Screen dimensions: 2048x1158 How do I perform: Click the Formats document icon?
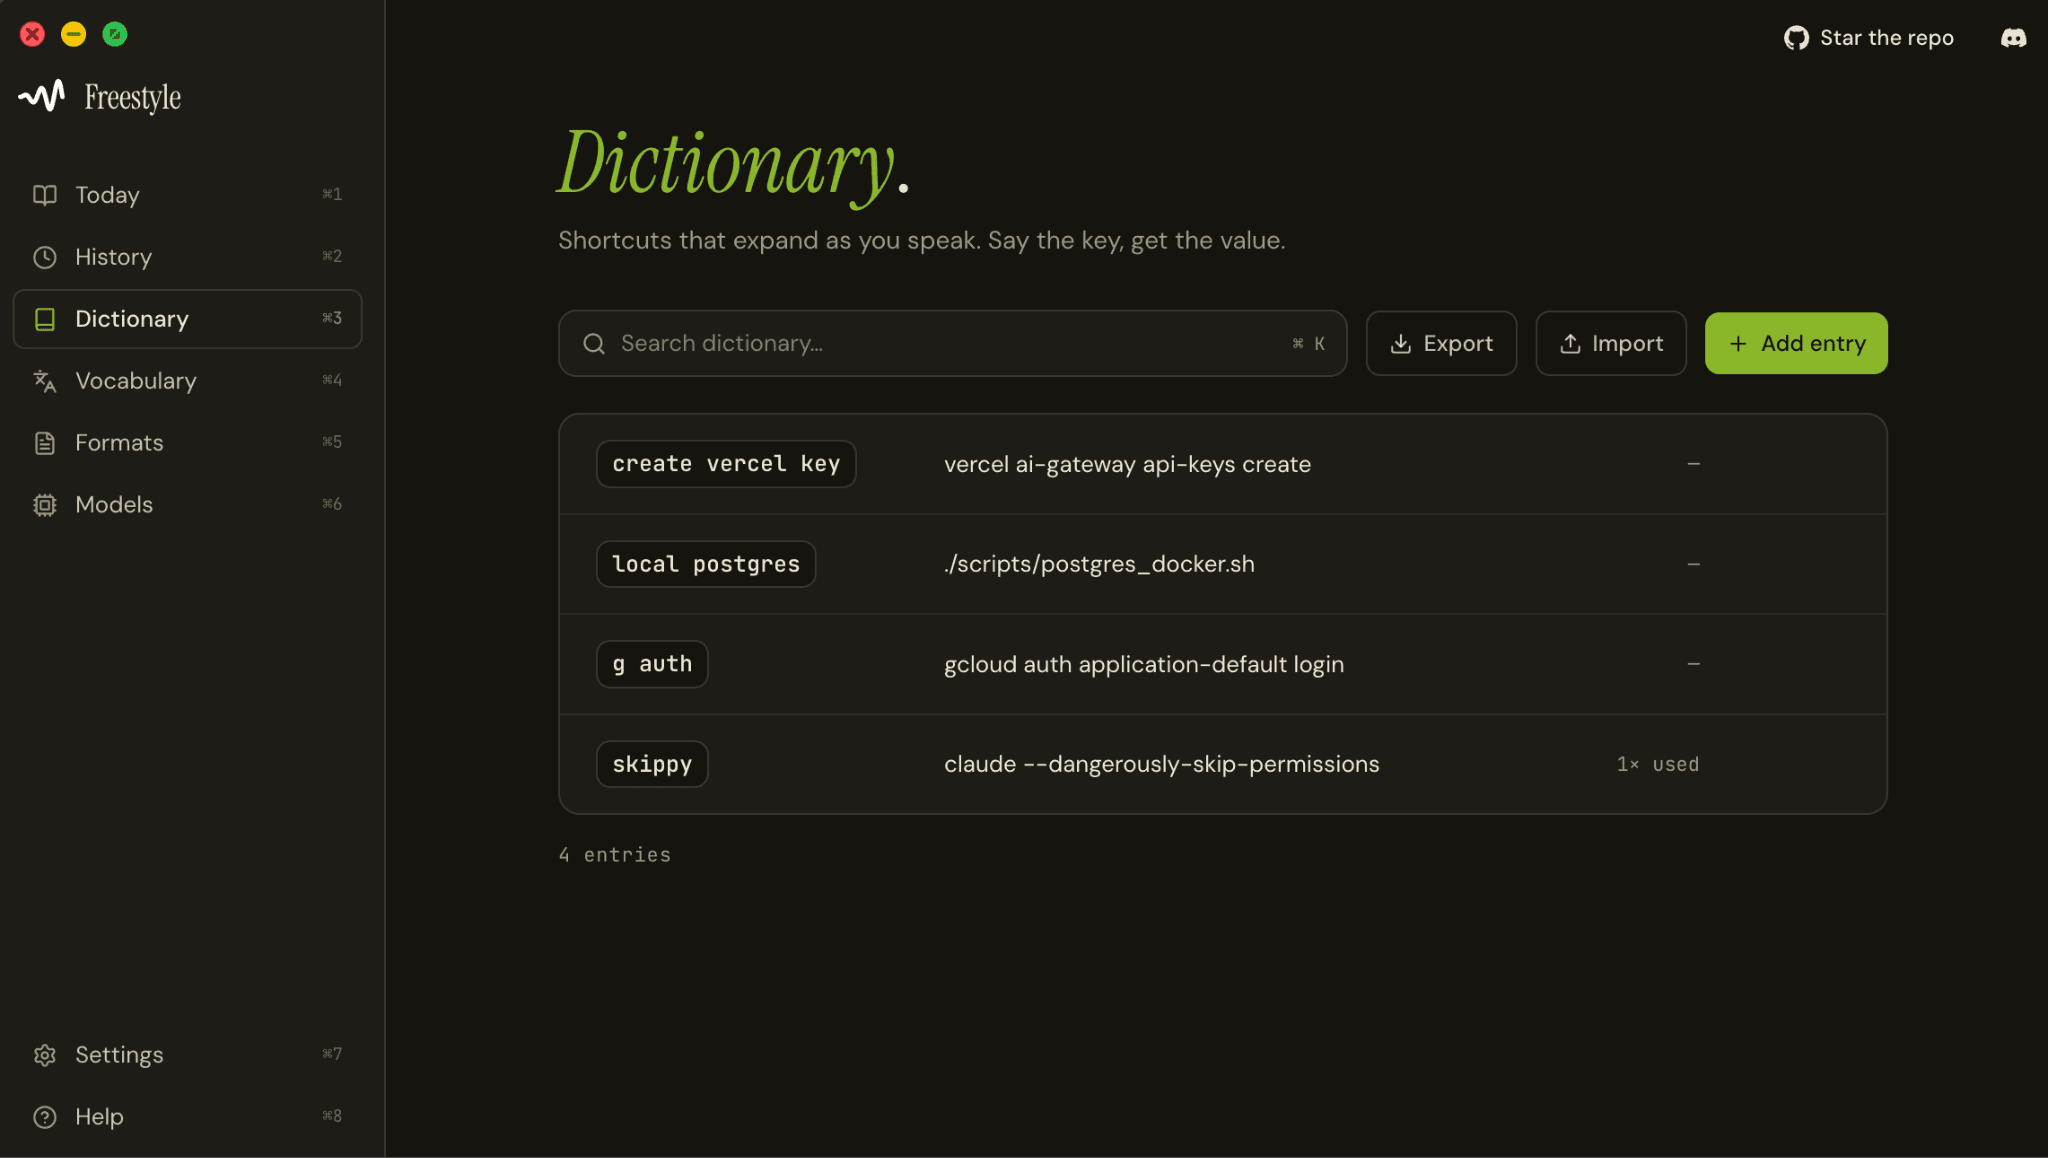45,443
